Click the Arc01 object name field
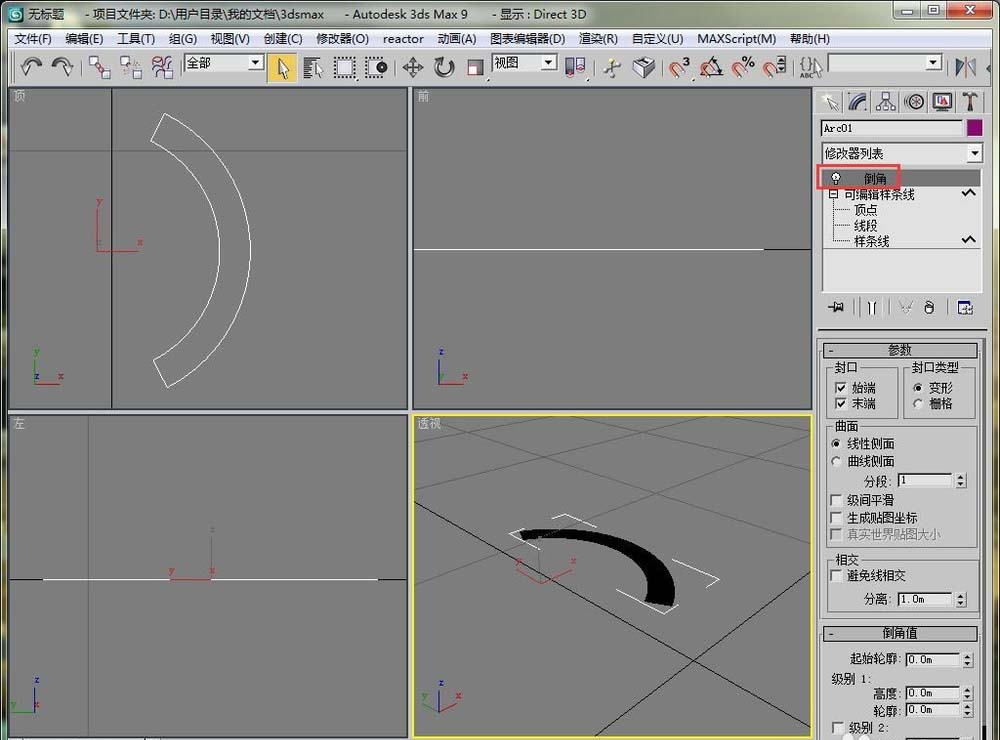The image size is (1000, 740). tap(891, 128)
